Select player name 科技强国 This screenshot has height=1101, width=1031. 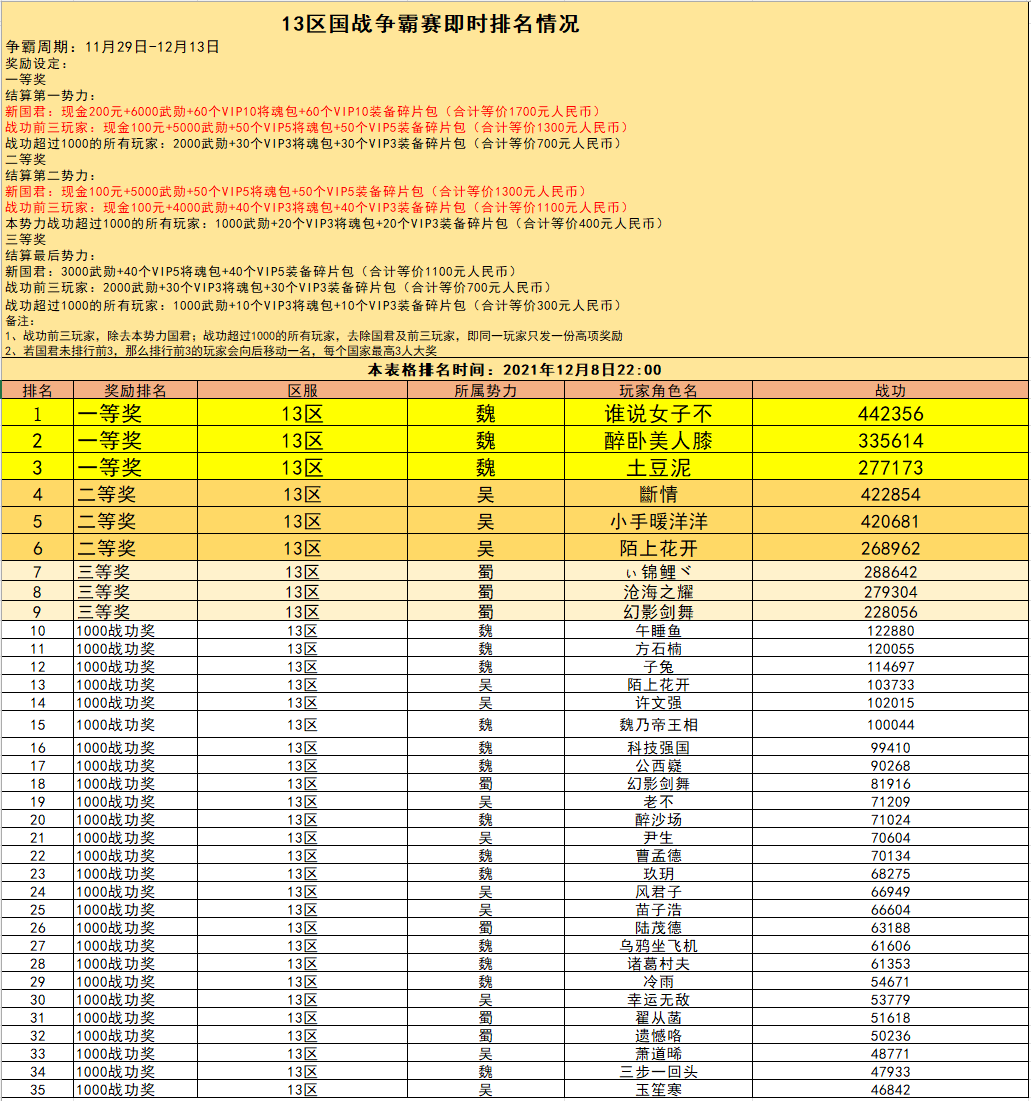[659, 748]
